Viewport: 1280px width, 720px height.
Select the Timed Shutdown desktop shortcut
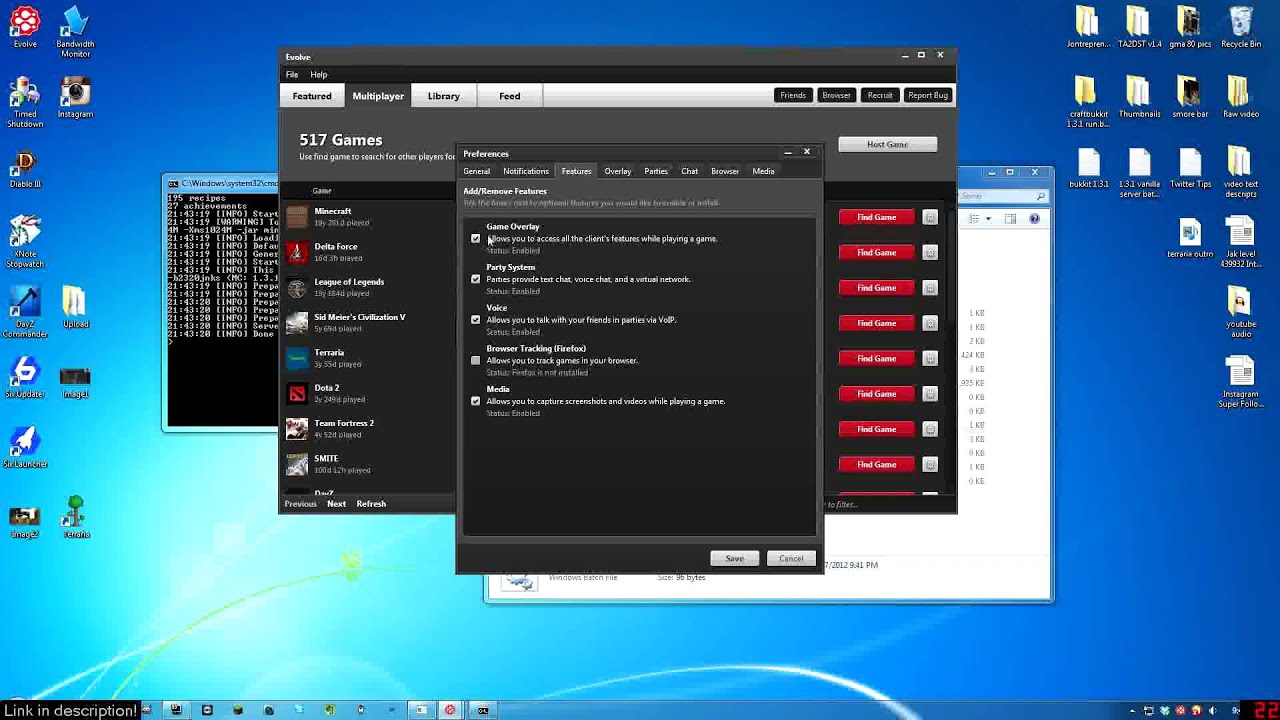click(x=25, y=103)
